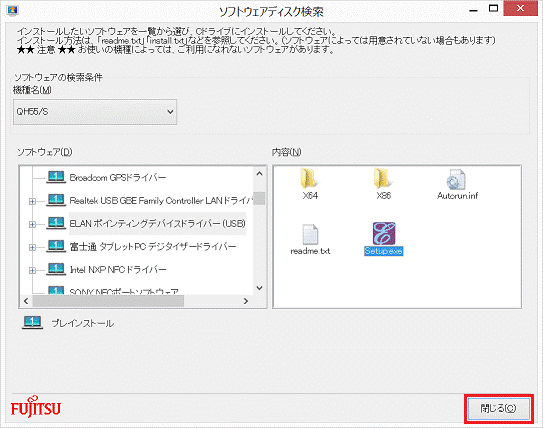Minimize the ソフトウェアディスク検索 window
The image size is (543, 428).
pyautogui.click(x=473, y=10)
